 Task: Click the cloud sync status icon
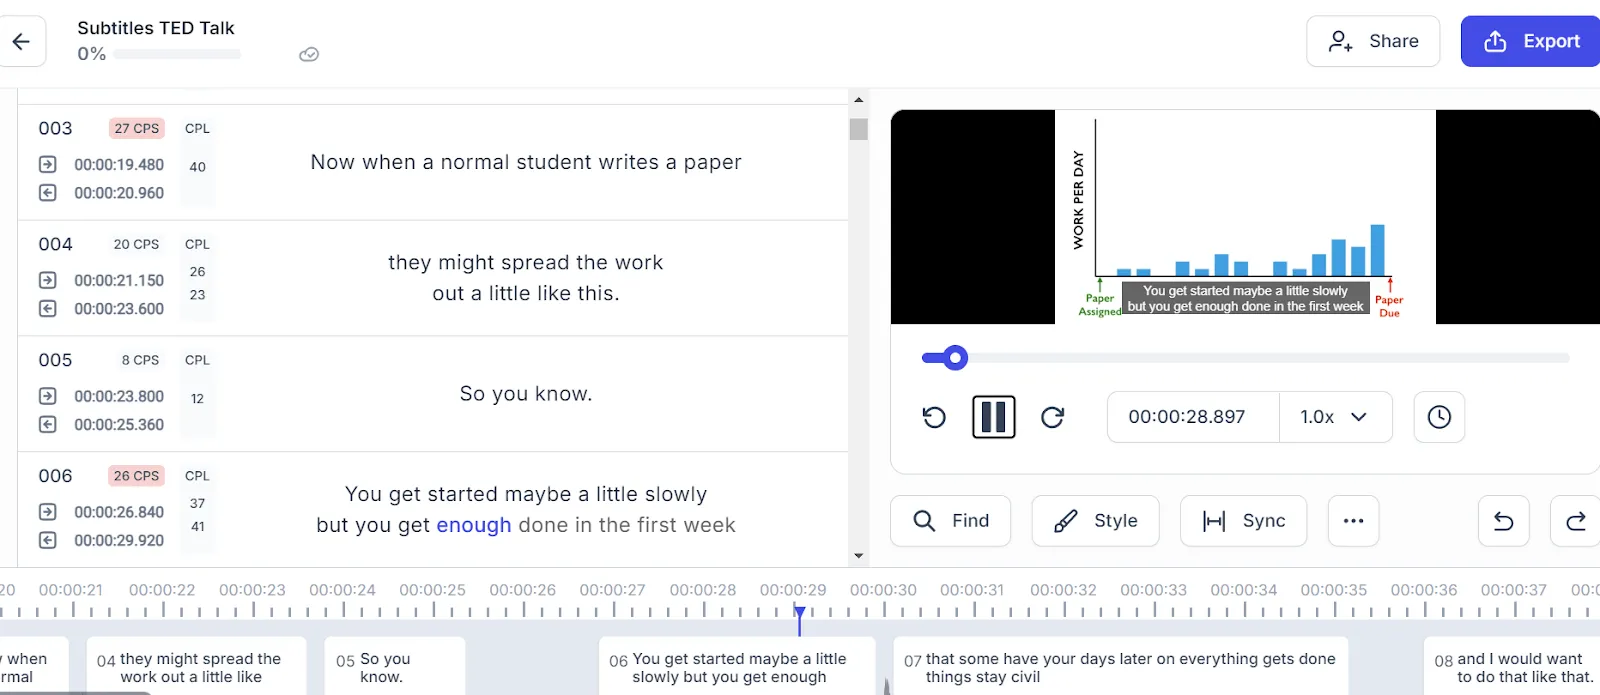309,54
